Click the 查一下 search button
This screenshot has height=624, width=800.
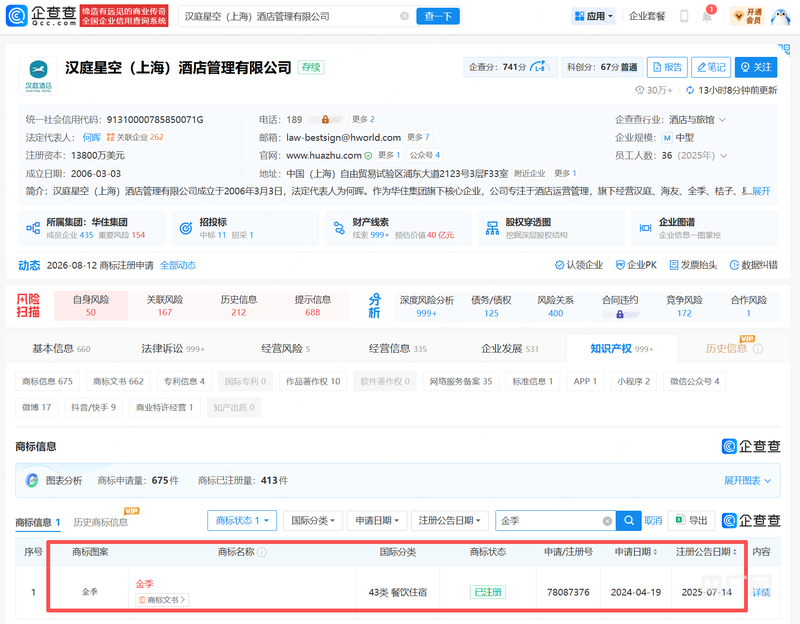pyautogui.click(x=438, y=16)
